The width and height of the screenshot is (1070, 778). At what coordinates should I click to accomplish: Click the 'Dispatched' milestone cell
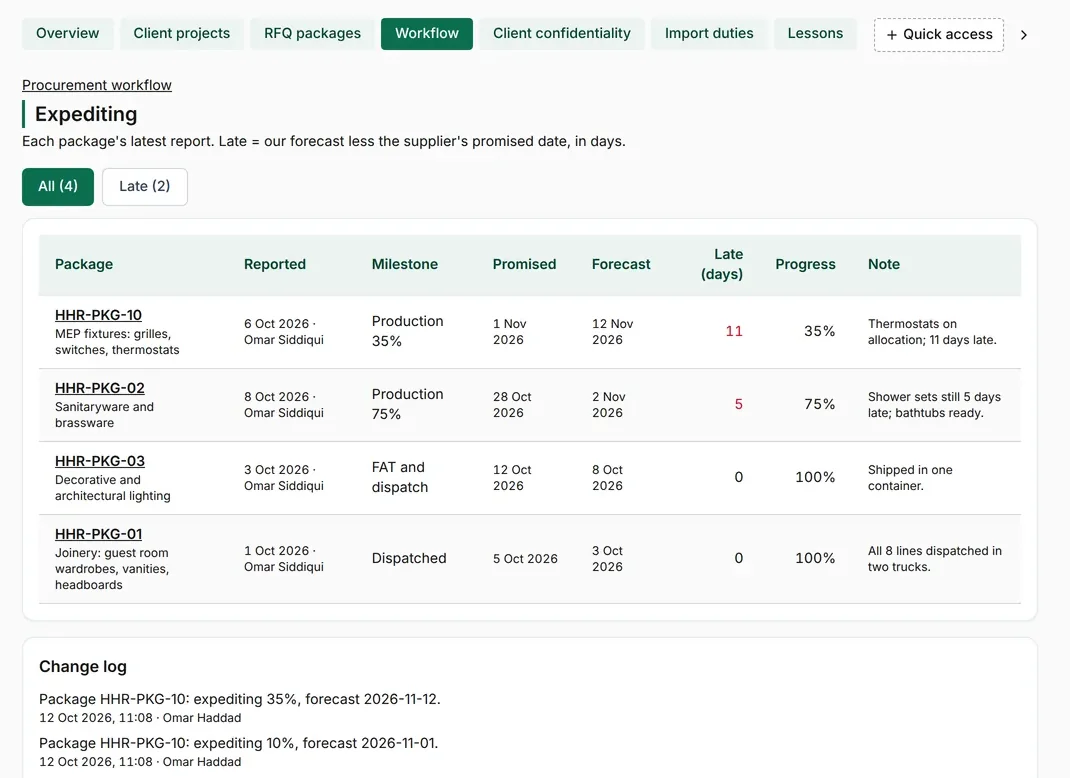point(409,558)
